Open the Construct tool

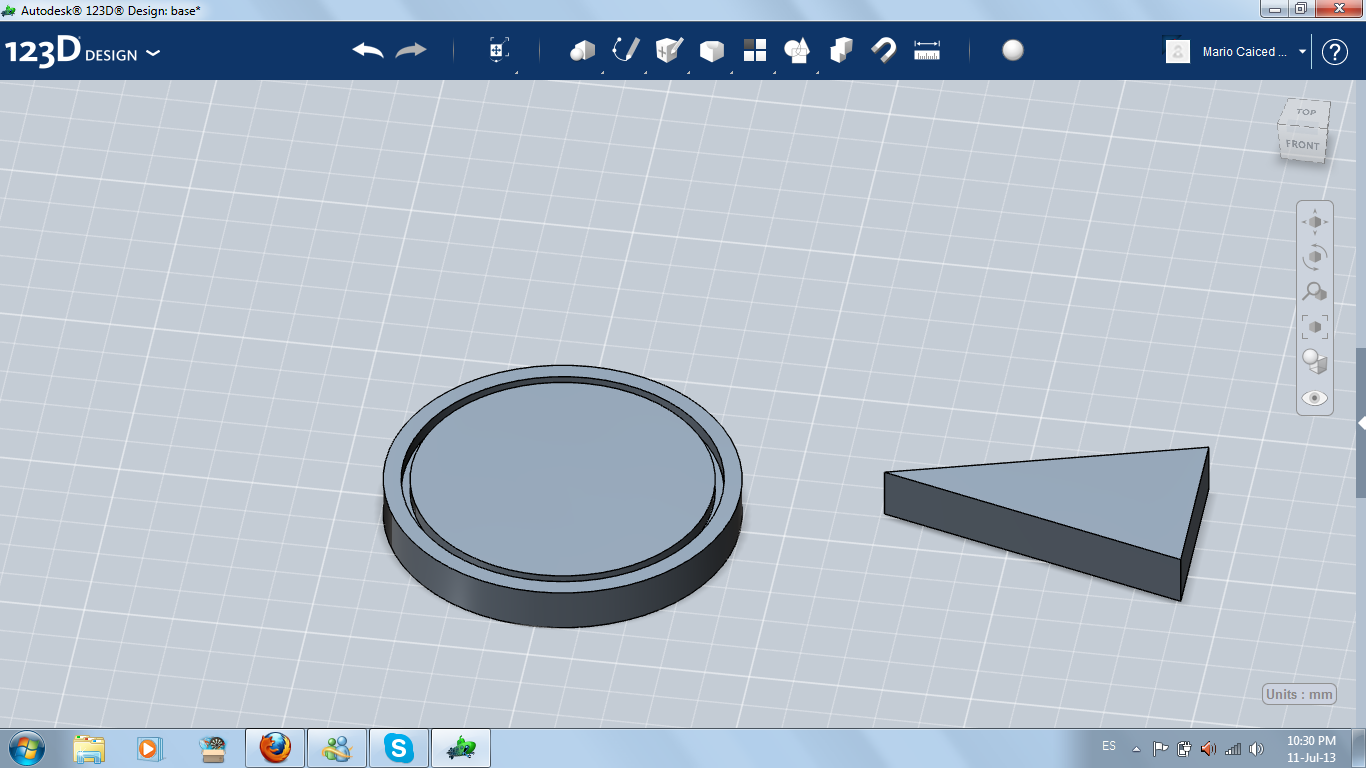click(x=668, y=50)
